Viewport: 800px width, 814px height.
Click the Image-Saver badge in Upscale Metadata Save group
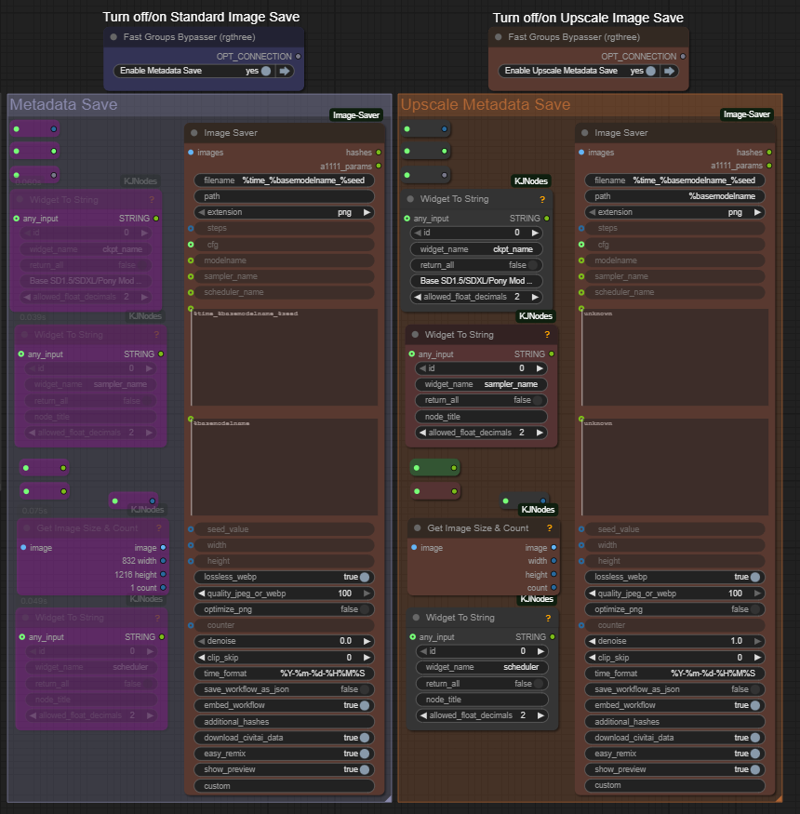click(747, 114)
